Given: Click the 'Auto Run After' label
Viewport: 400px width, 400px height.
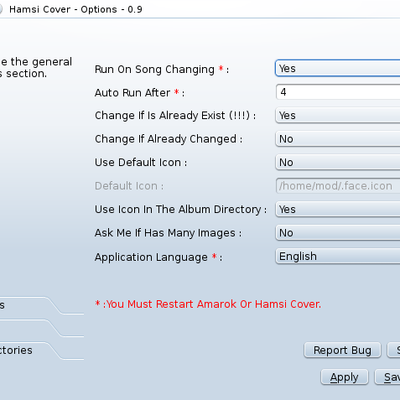Looking at the screenshot, I should pos(140,93).
